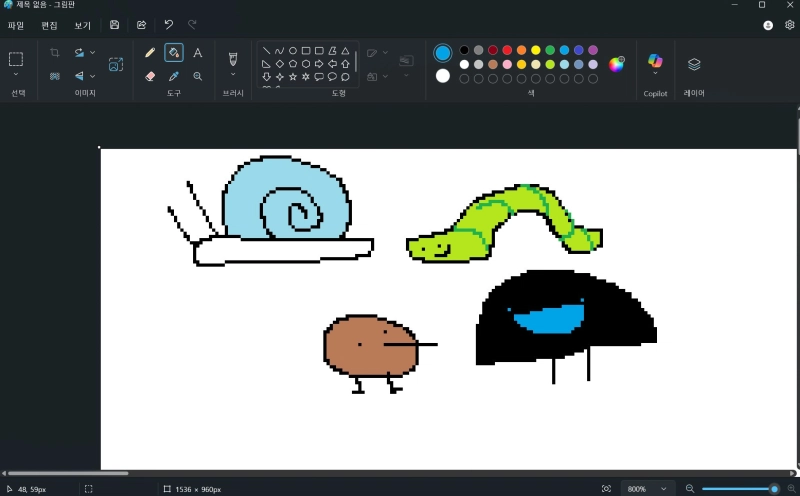Click the Save icon in title bar
The height and width of the screenshot is (496, 800).
[x=114, y=25]
